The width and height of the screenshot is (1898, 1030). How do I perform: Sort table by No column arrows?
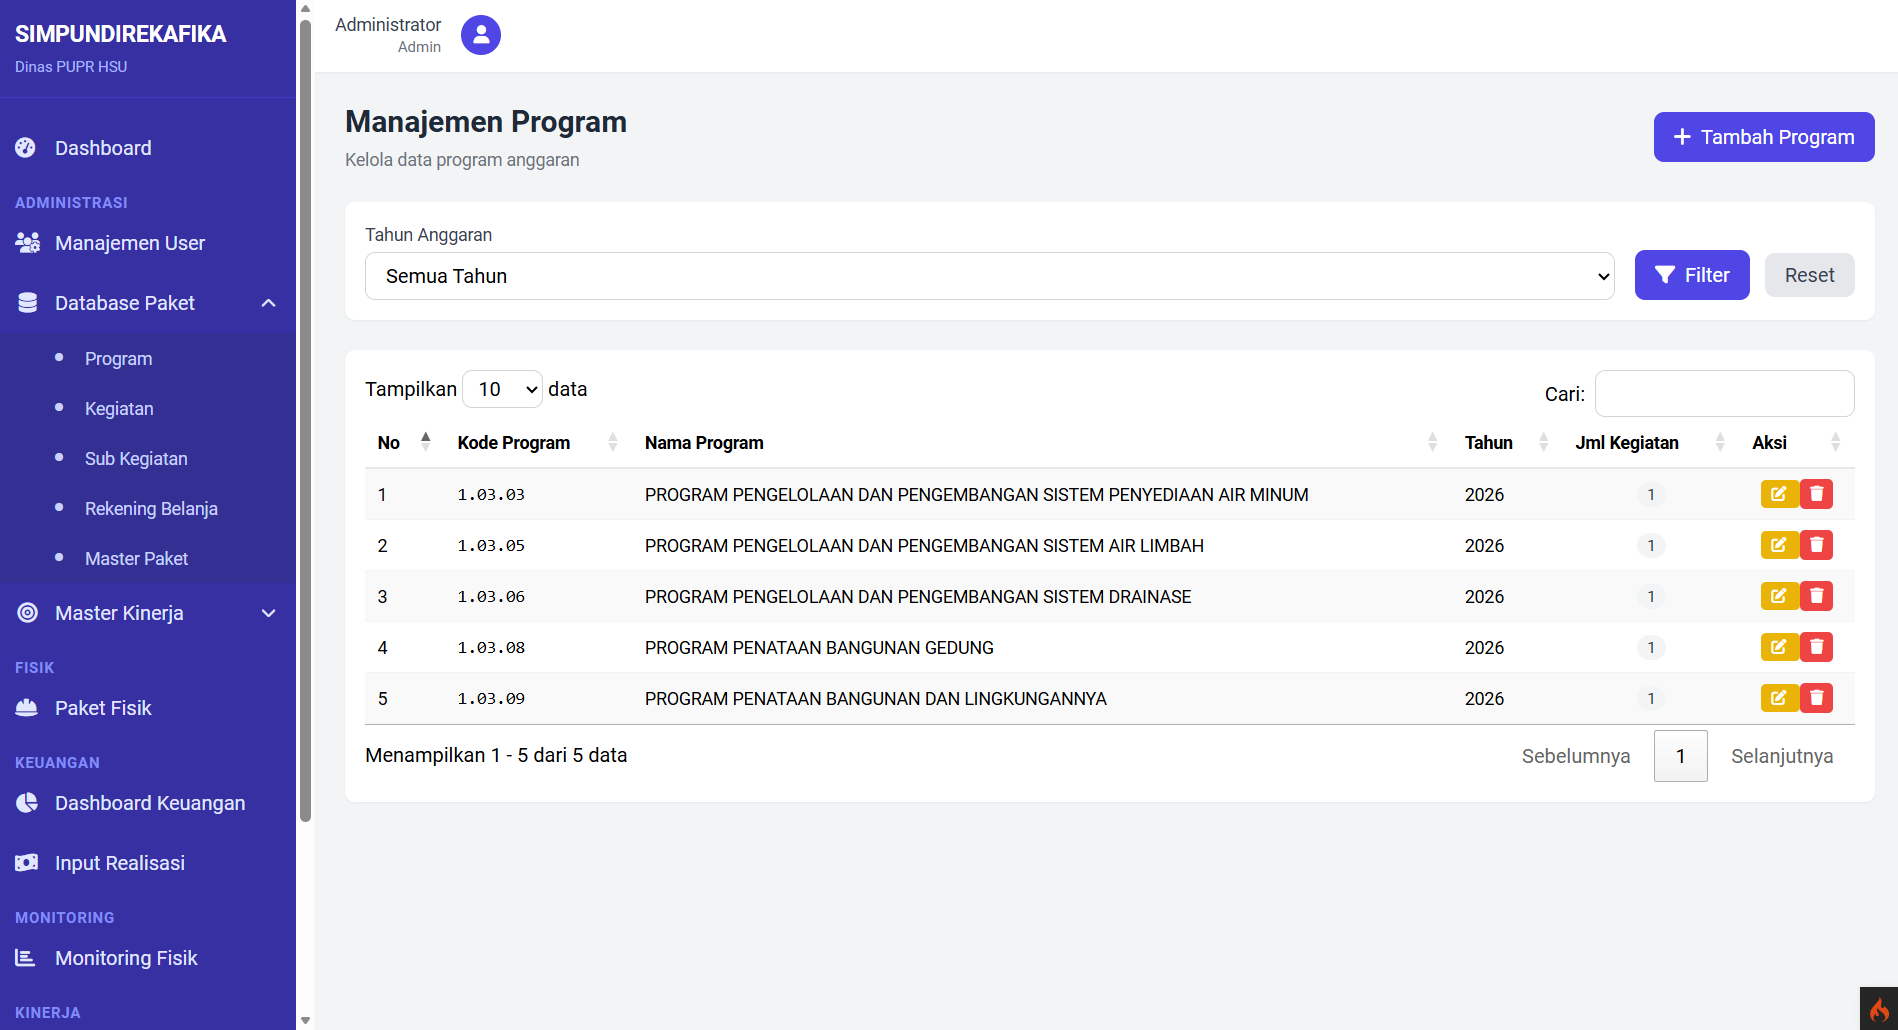426,442
